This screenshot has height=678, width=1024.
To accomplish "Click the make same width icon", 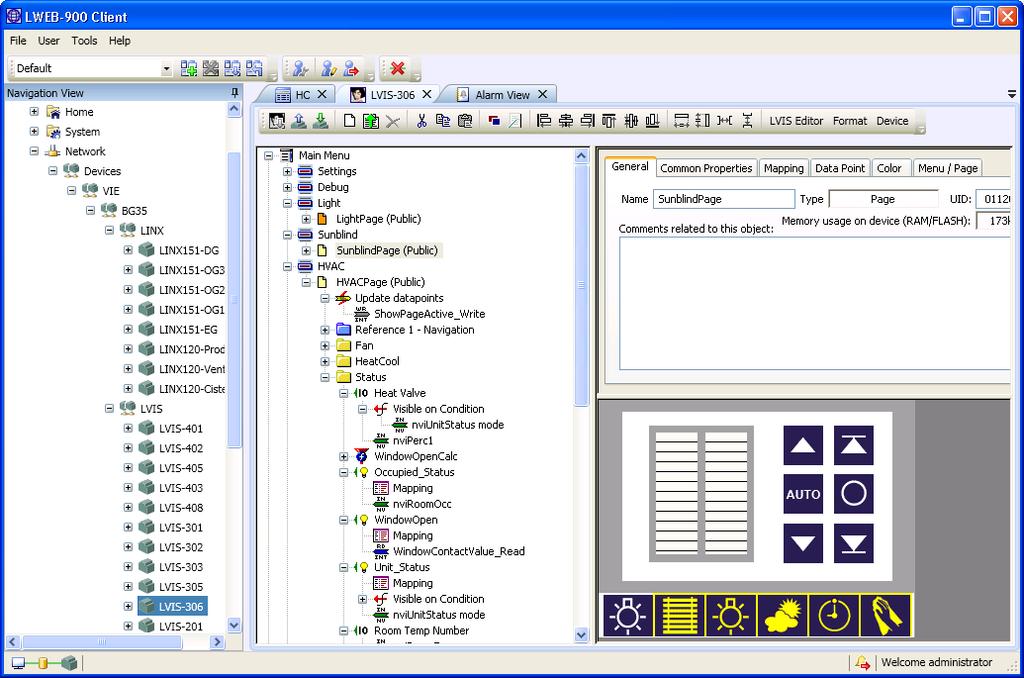I will click(681, 121).
